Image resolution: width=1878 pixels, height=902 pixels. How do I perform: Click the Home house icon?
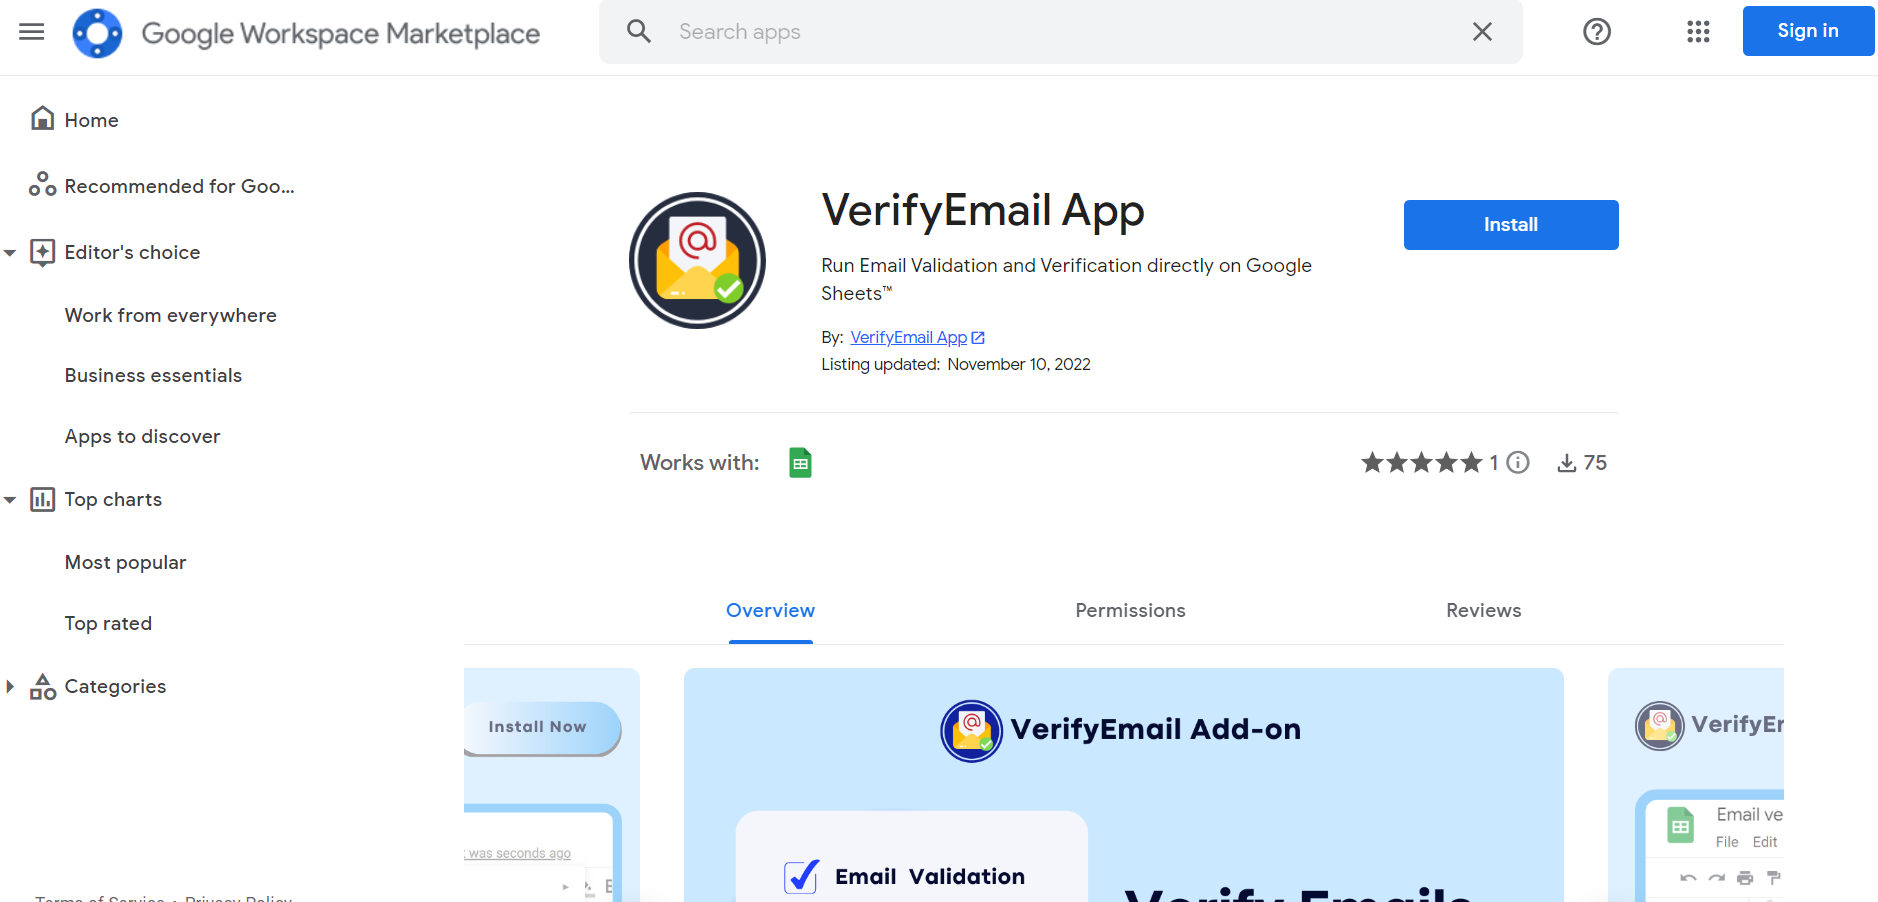click(42, 119)
